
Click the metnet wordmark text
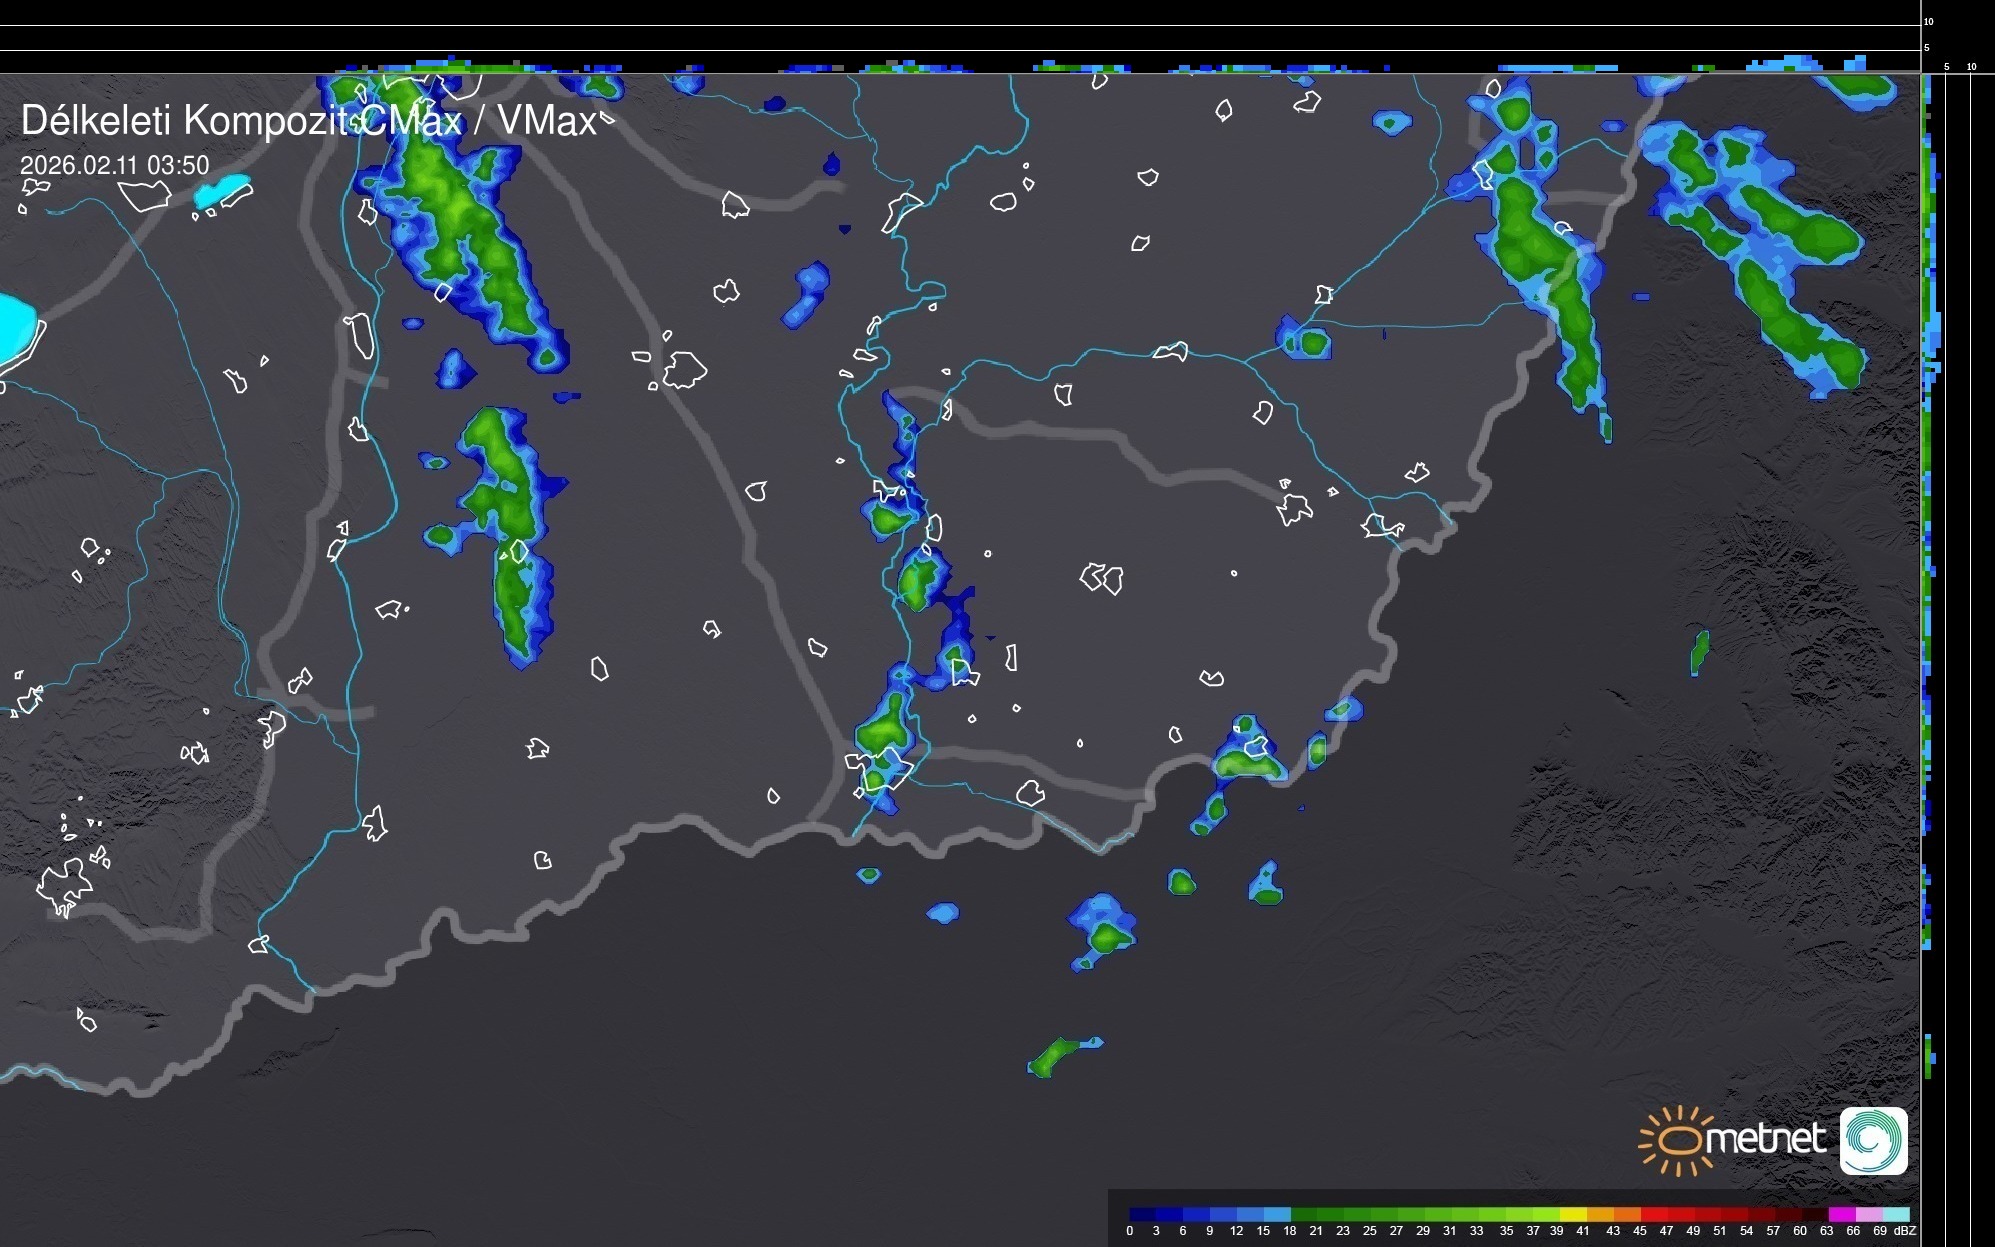point(1764,1139)
